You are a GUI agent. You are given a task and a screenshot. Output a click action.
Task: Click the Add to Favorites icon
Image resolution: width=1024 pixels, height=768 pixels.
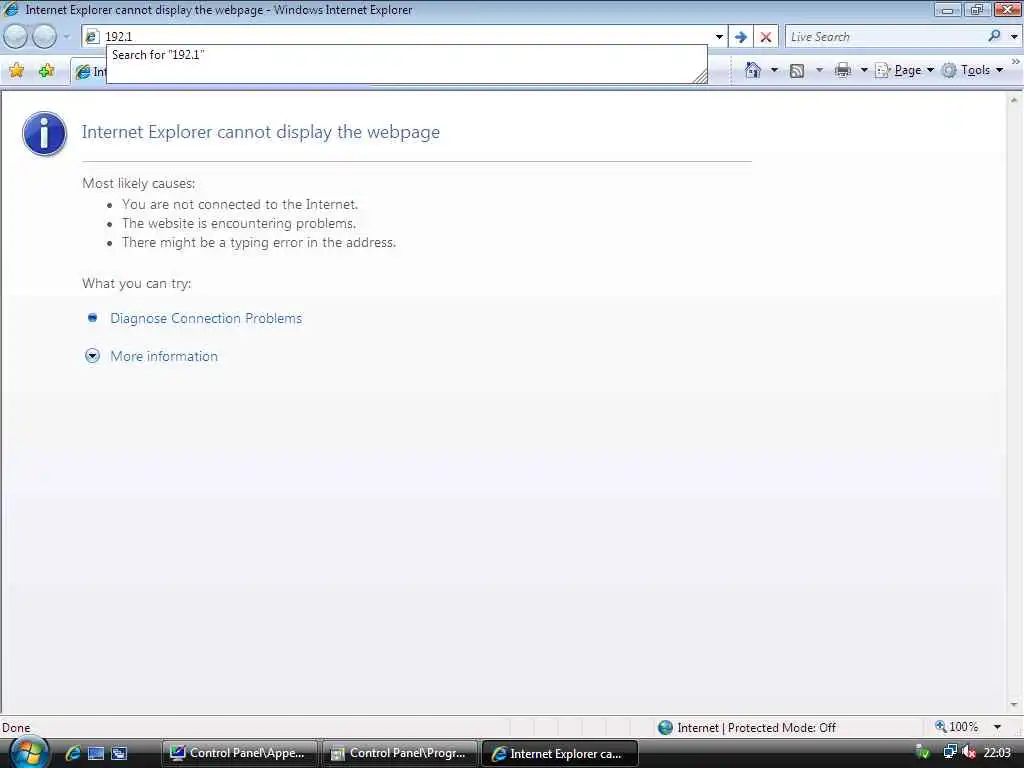point(46,71)
